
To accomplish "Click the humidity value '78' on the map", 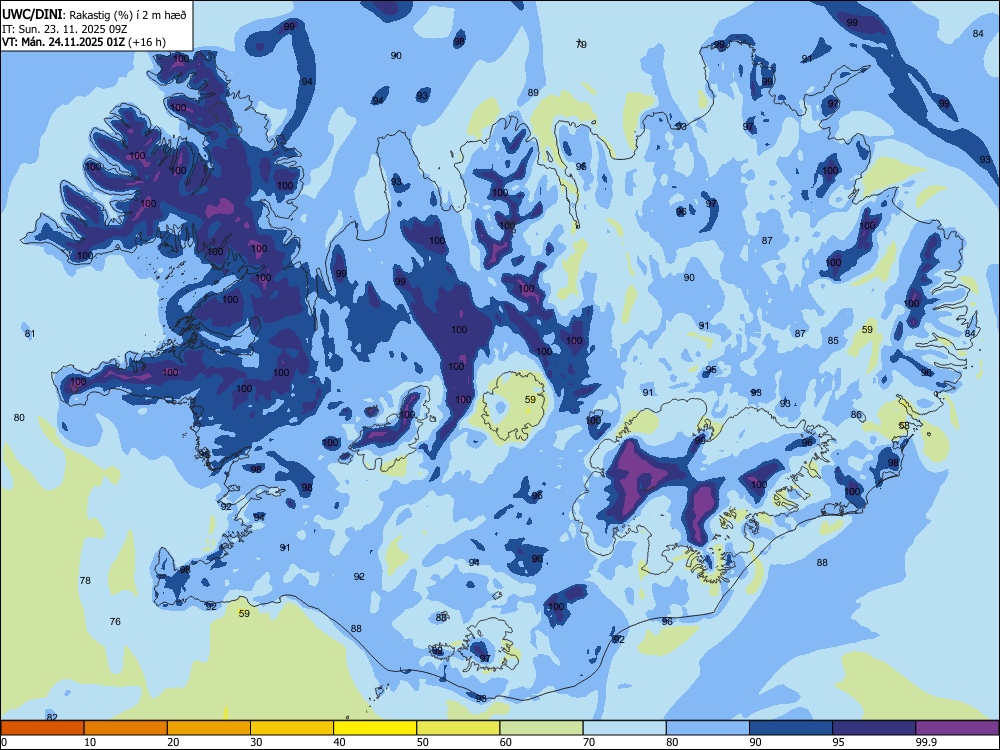I will [x=85, y=580].
